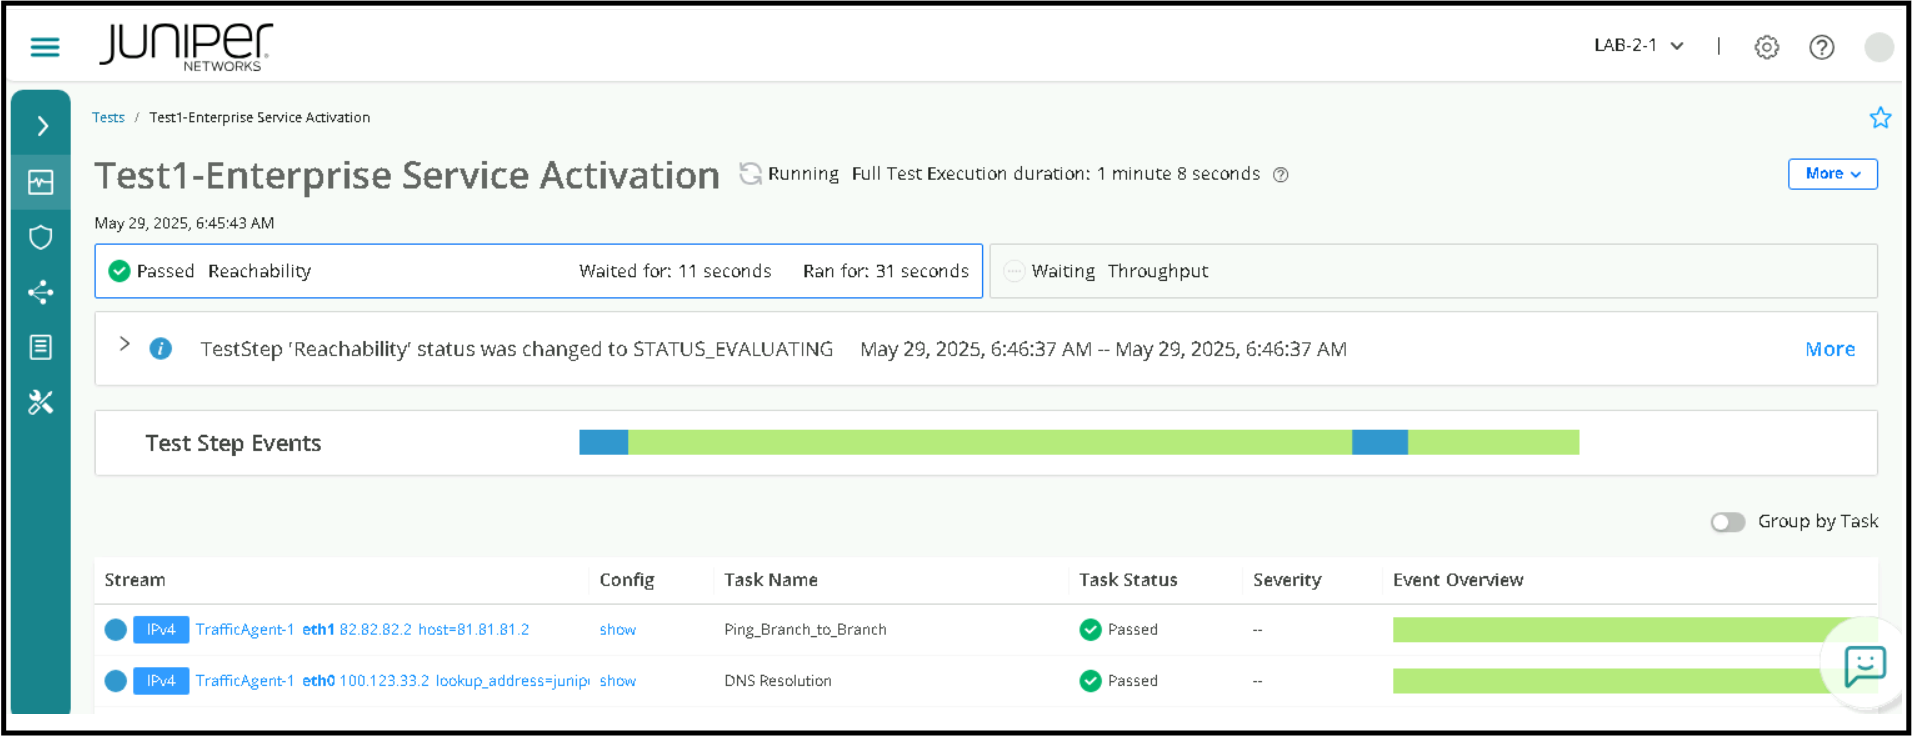Image resolution: width=1912 pixels, height=736 pixels.
Task: Click the Tests breadcrumb link
Action: [108, 118]
